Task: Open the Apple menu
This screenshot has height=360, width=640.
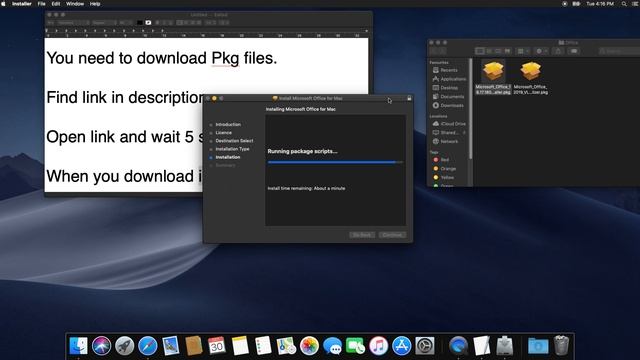Action: (x=4, y=4)
